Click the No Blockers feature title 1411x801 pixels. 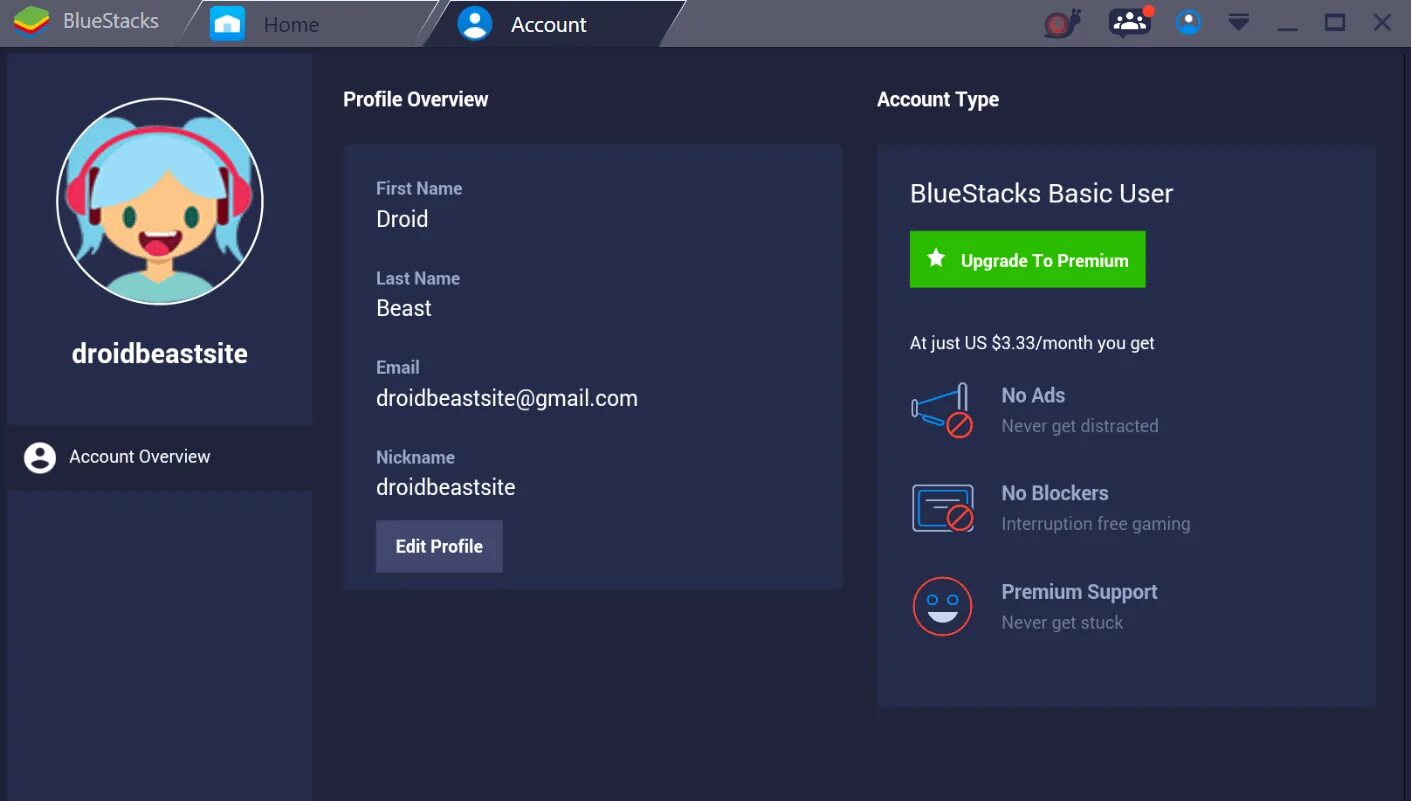coord(1055,493)
